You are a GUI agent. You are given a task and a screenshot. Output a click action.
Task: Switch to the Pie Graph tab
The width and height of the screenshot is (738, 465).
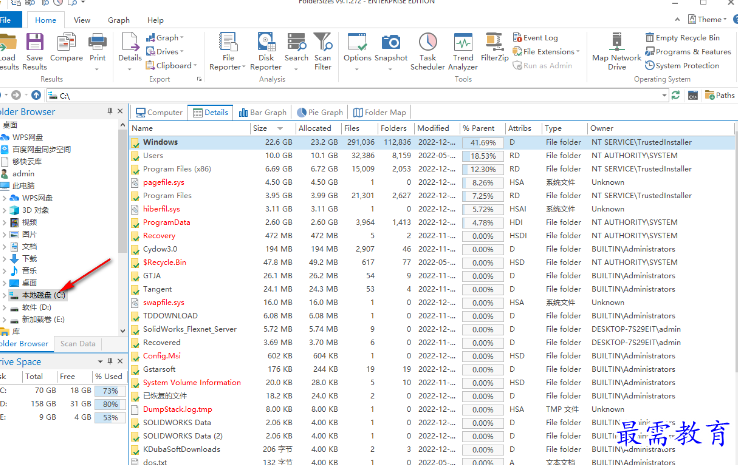coord(320,112)
